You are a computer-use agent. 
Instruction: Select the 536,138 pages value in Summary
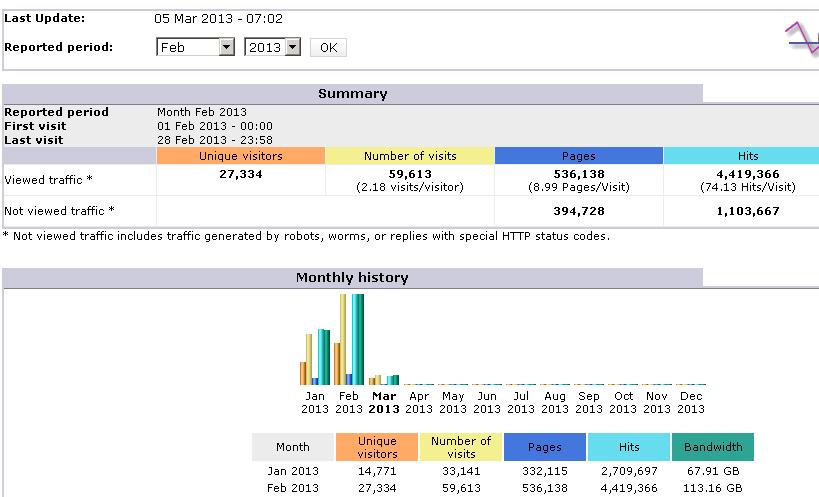pyautogui.click(x=579, y=174)
